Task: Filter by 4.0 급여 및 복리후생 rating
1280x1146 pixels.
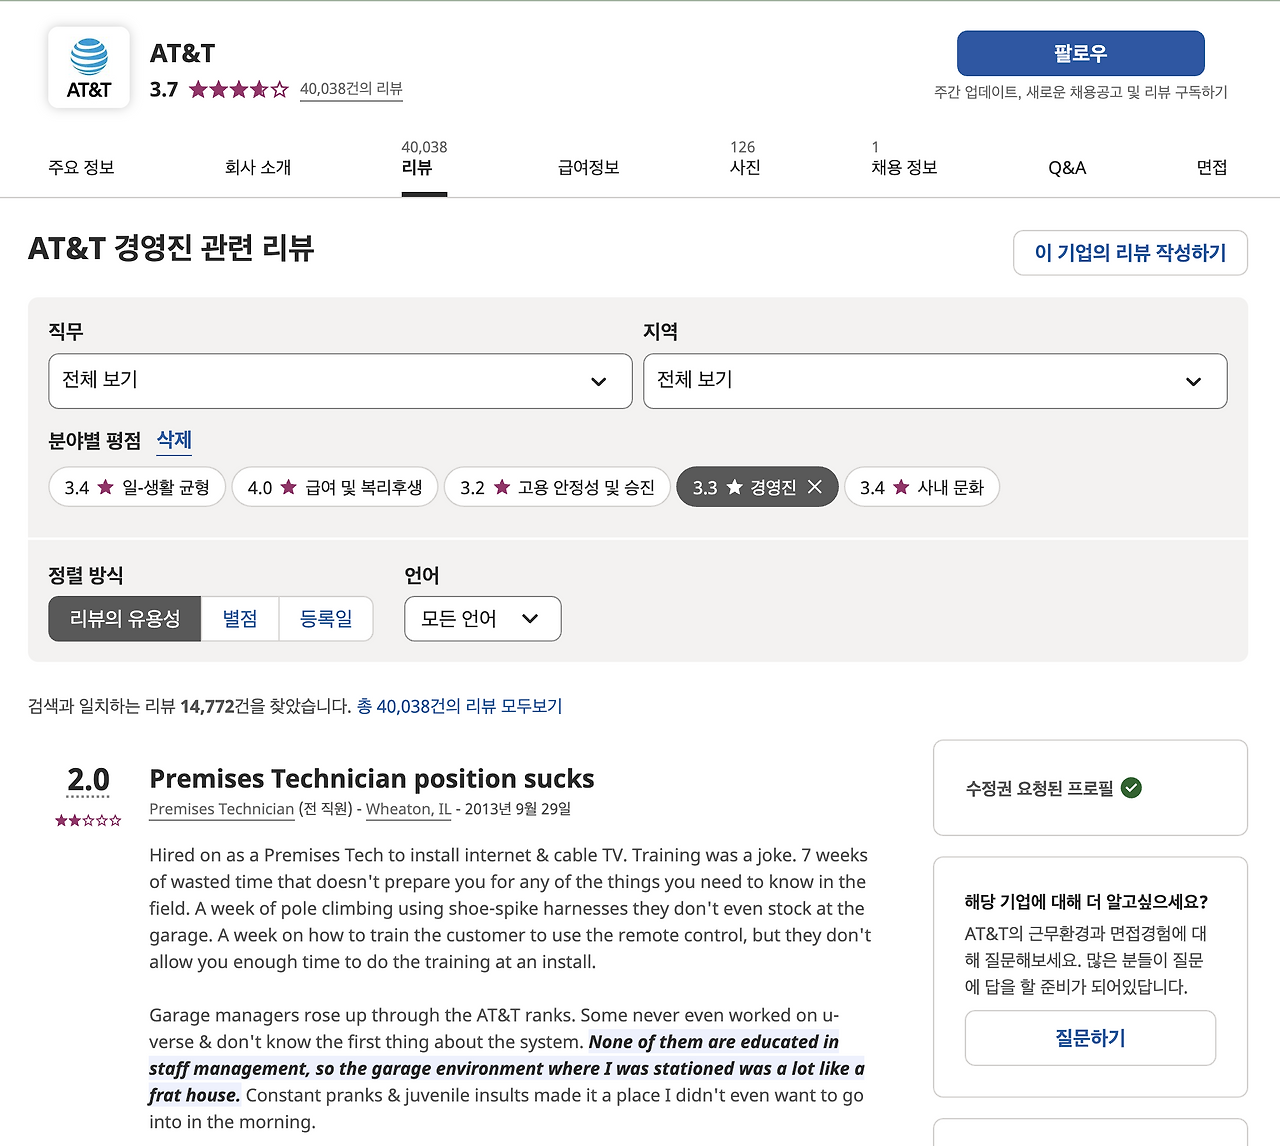Action: tap(335, 487)
